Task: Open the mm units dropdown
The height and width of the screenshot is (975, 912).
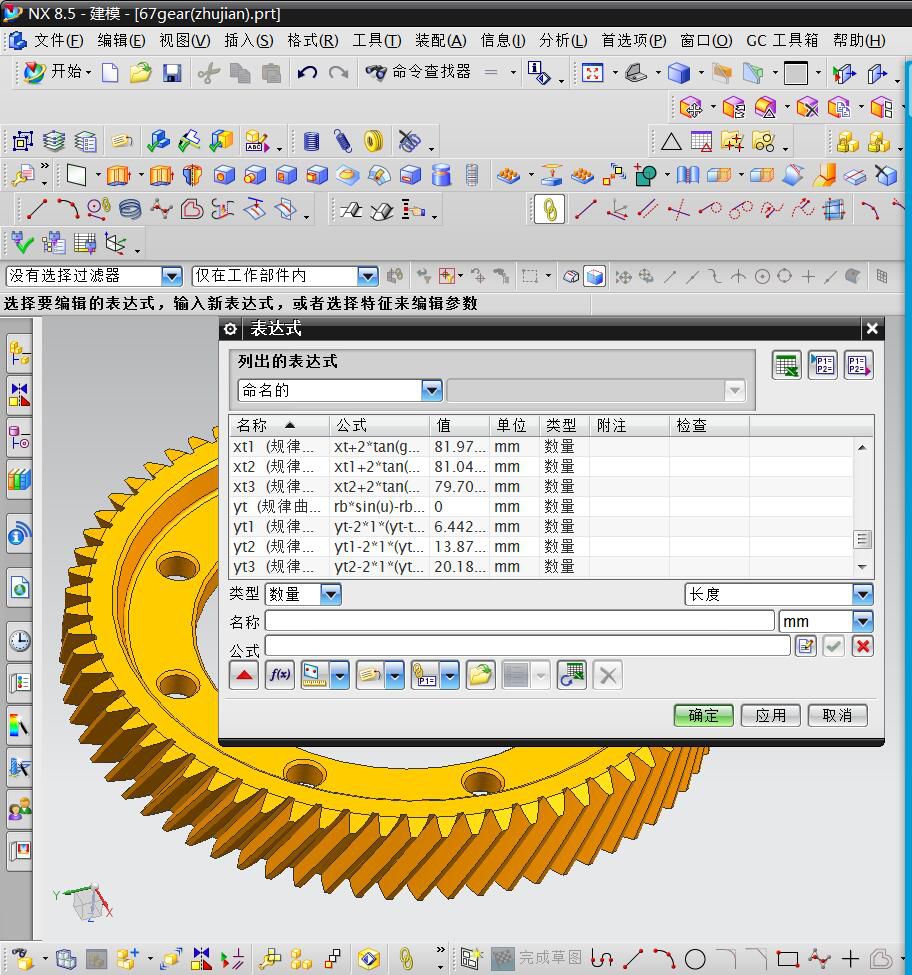Action: [x=862, y=621]
